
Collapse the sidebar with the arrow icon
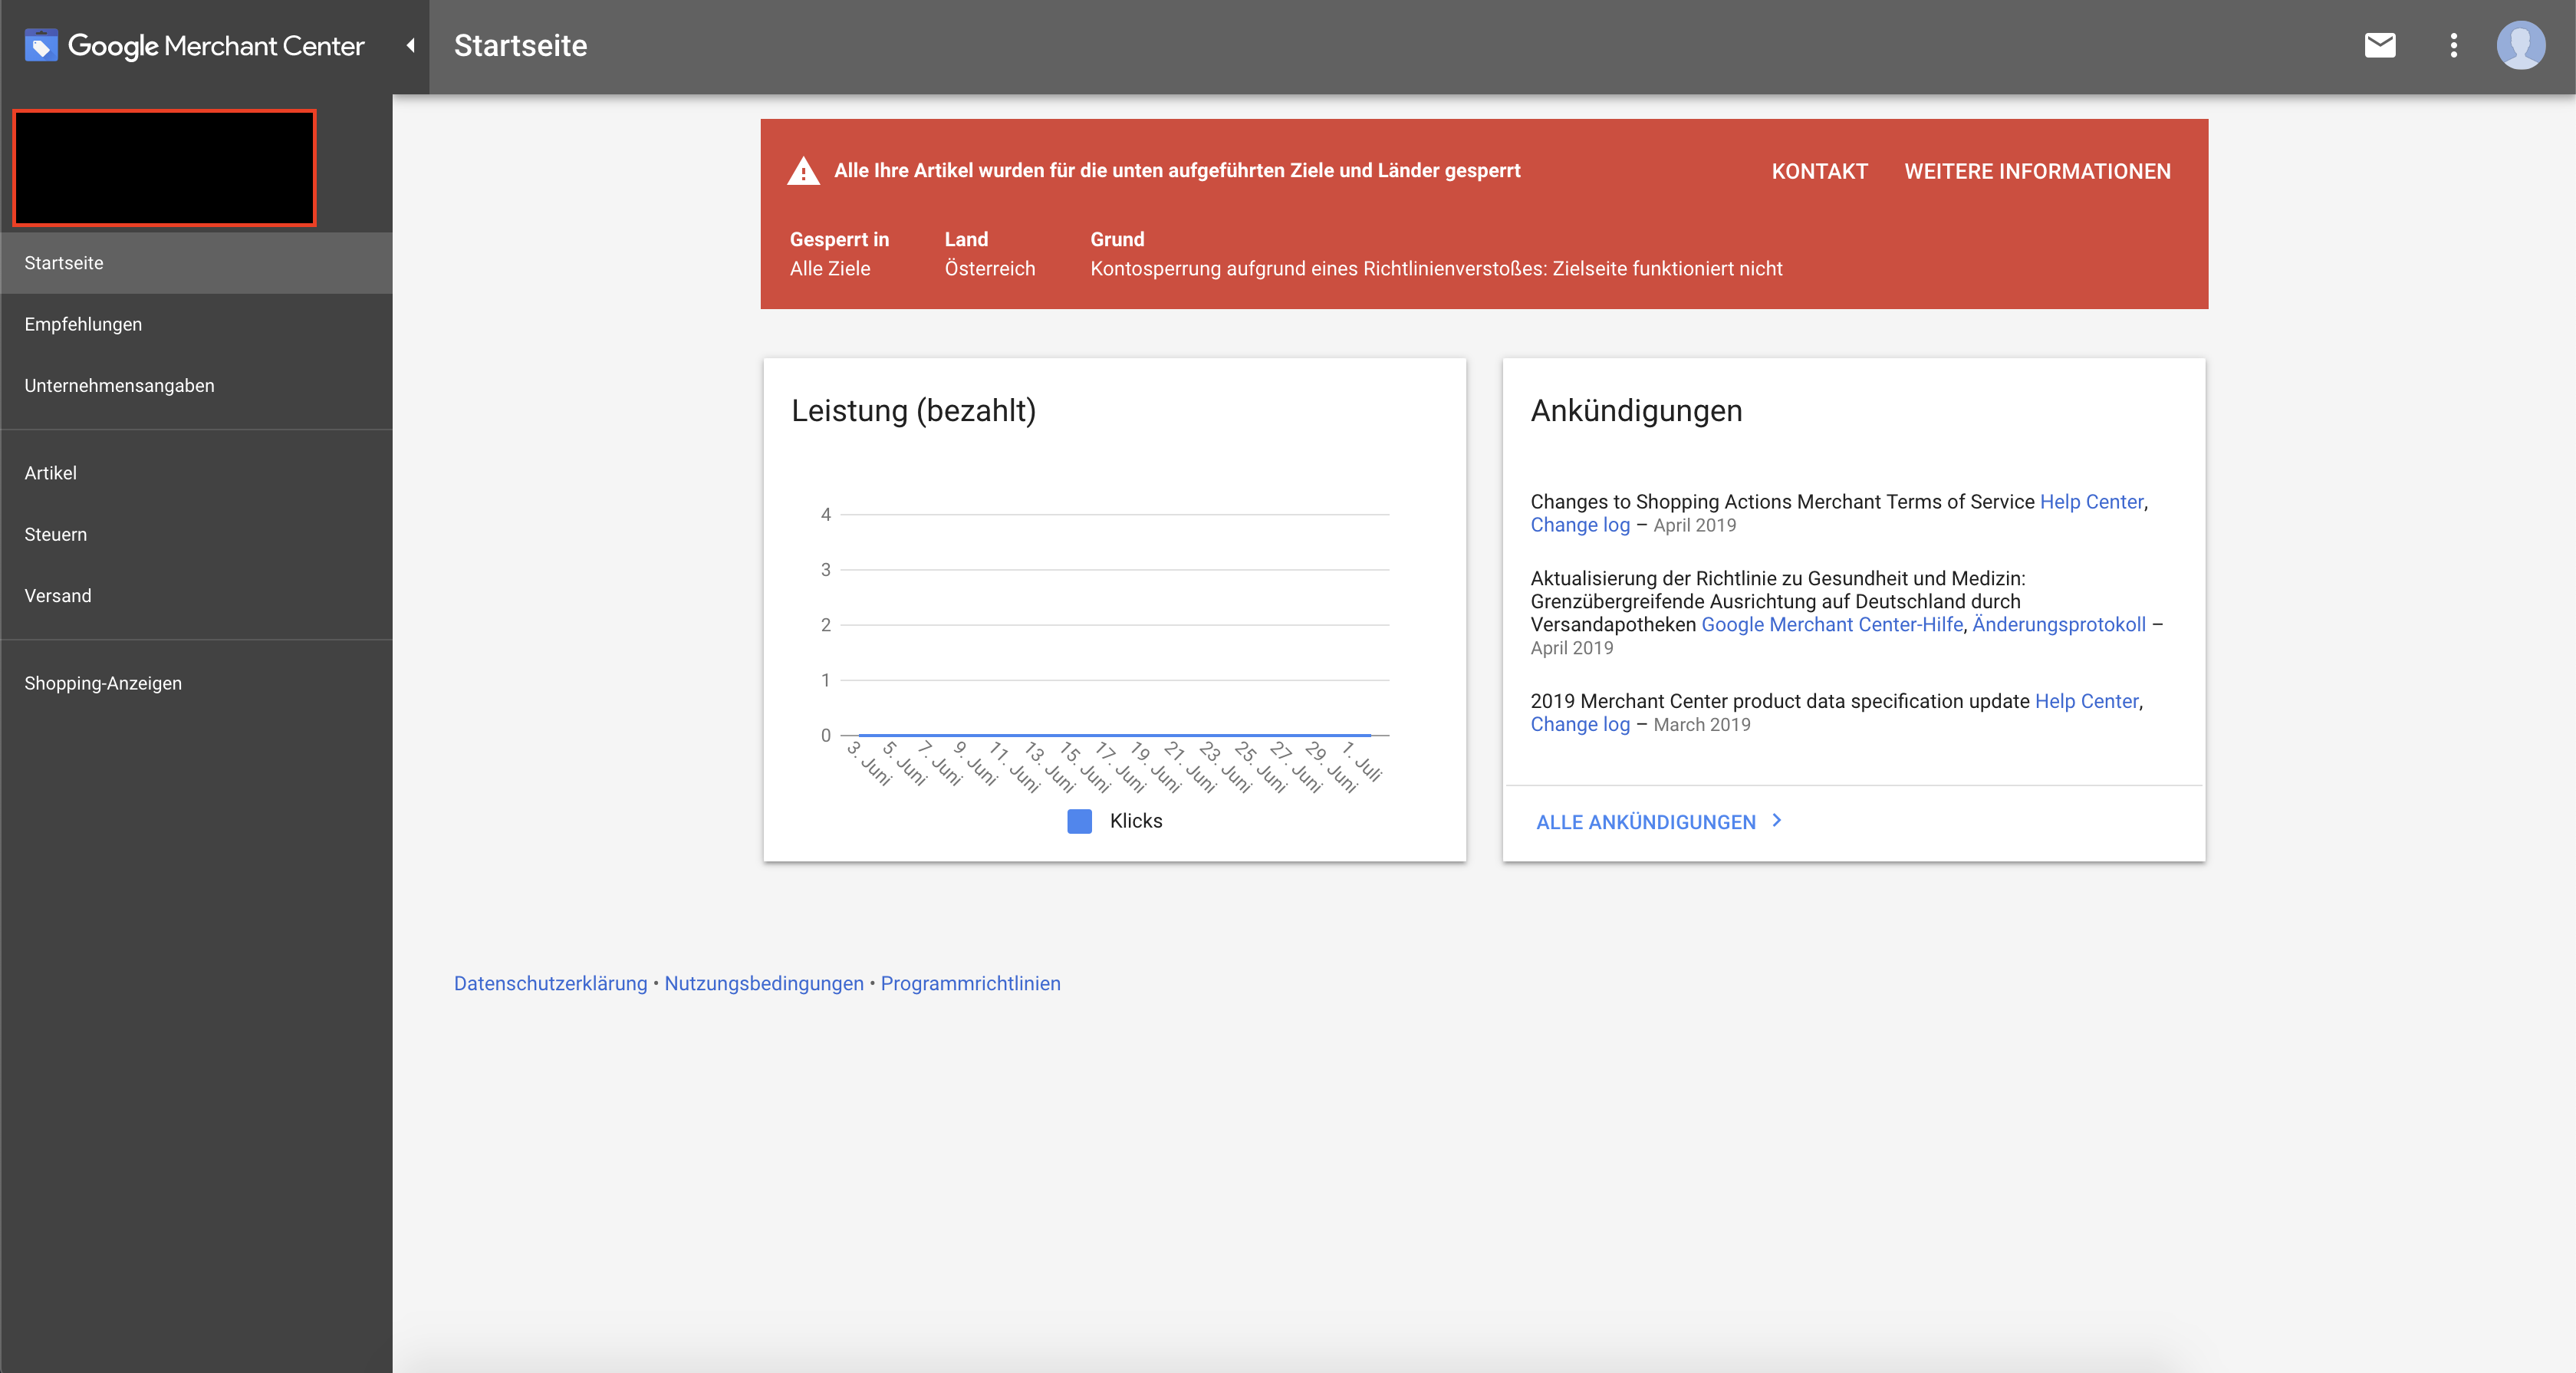click(410, 46)
